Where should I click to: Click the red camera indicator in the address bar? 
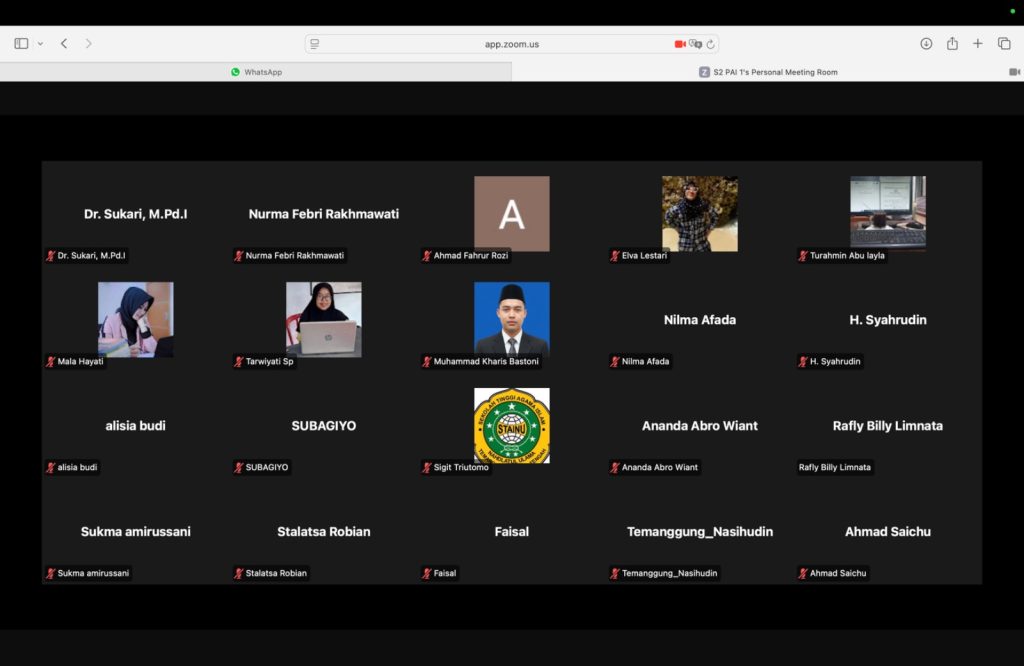pyautogui.click(x=680, y=44)
